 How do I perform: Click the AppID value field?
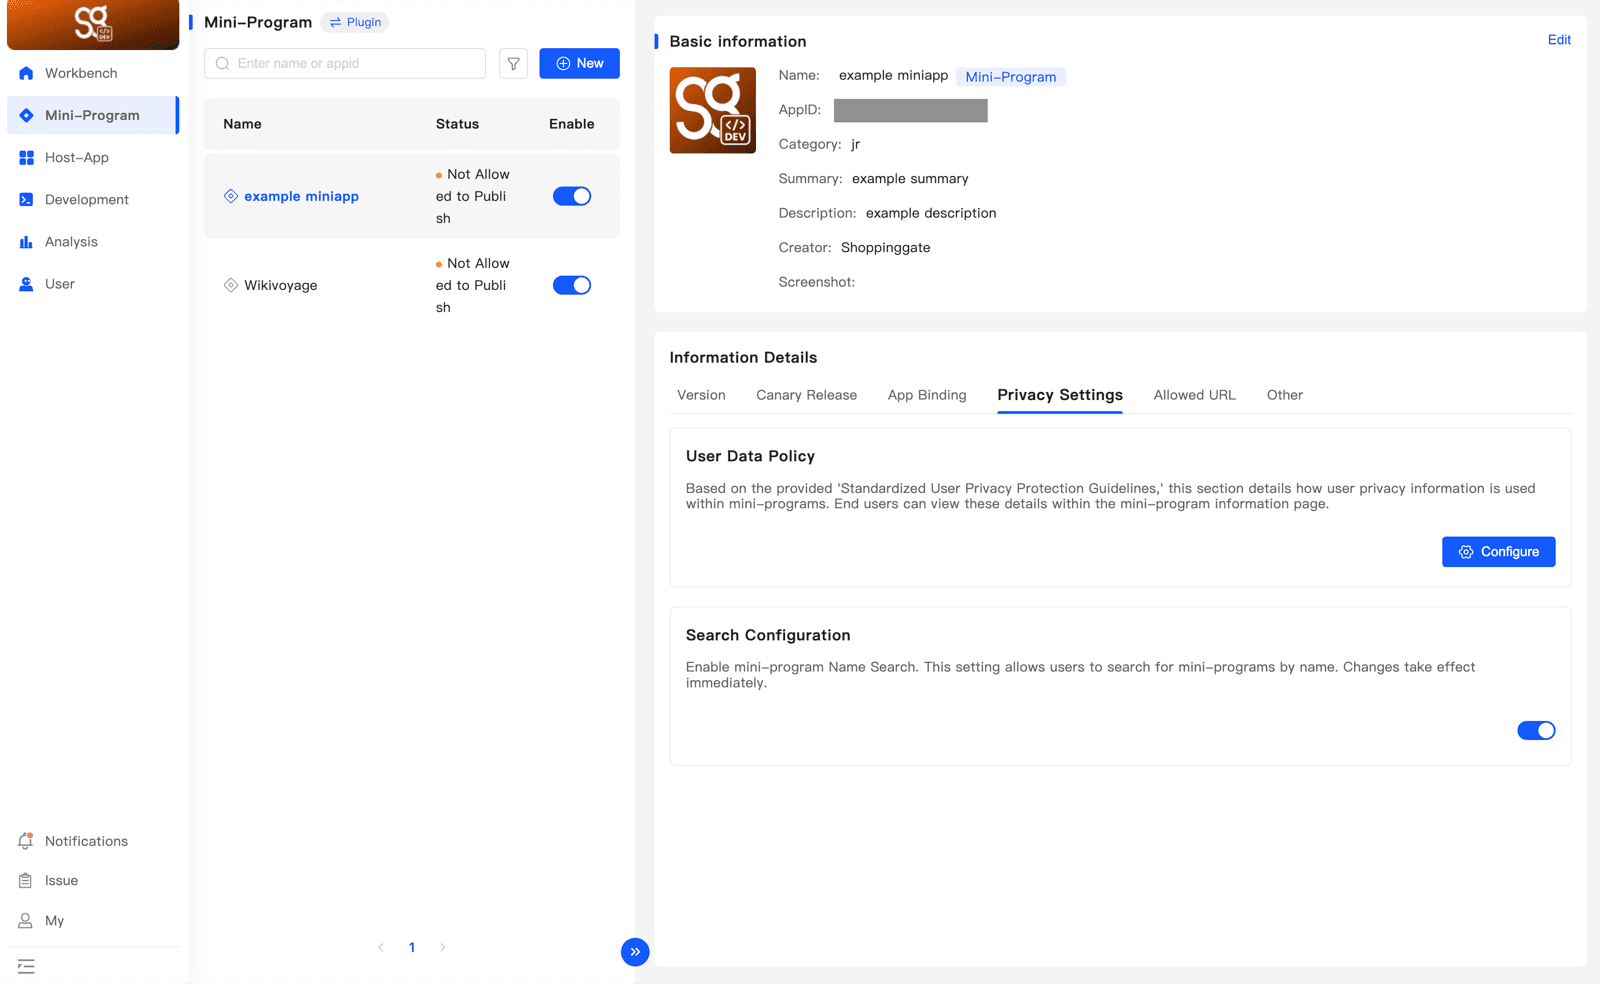pyautogui.click(x=911, y=110)
